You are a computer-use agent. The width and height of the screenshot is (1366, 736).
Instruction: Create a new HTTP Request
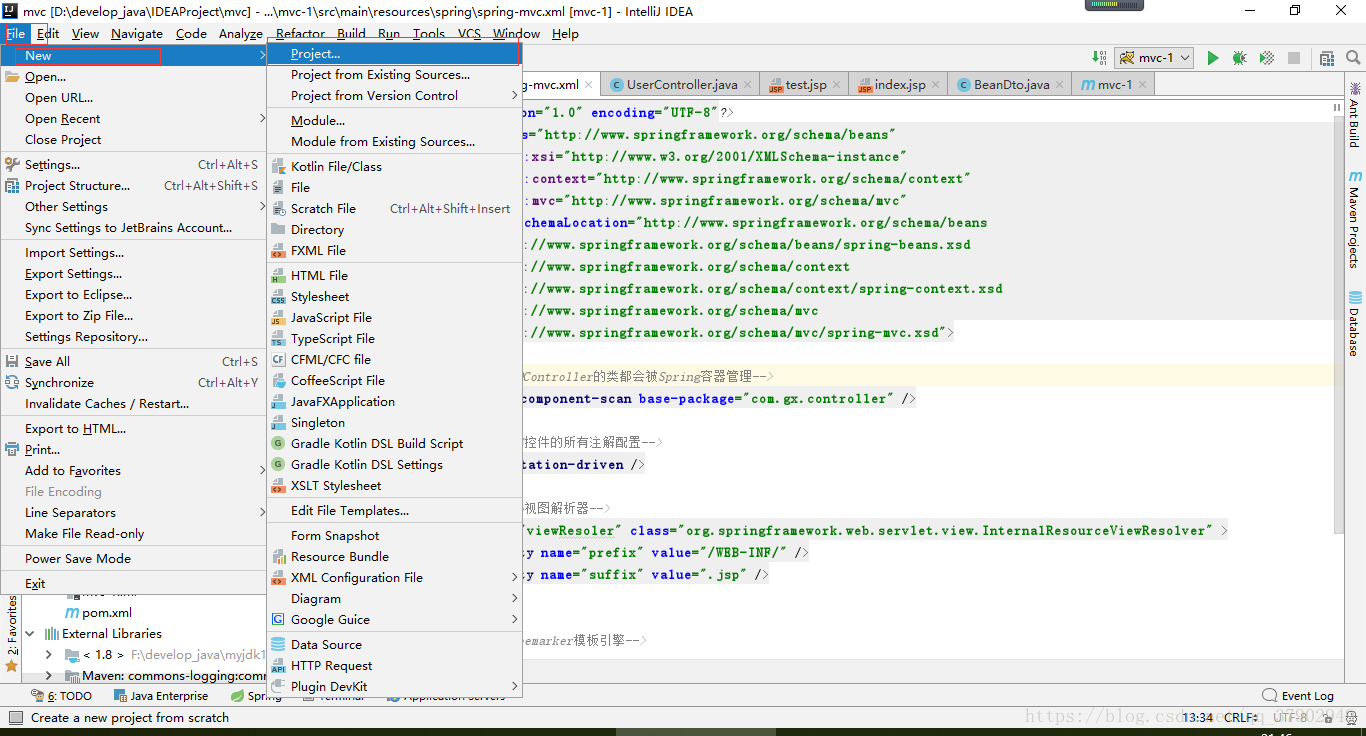tap(394, 665)
